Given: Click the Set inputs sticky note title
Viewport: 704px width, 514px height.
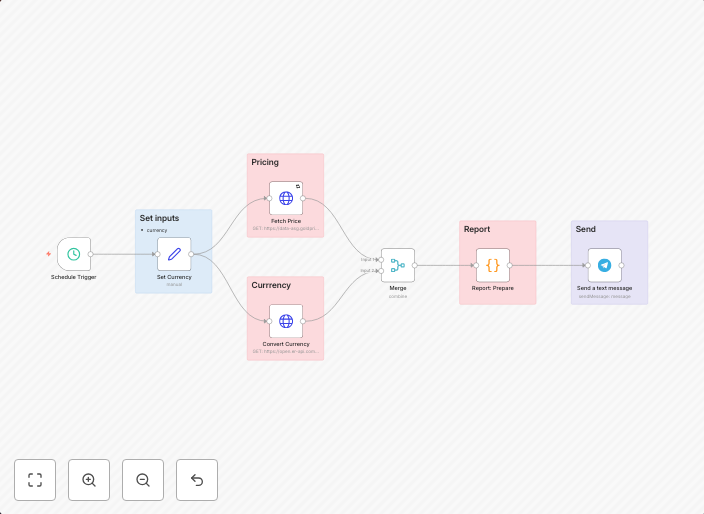Looking at the screenshot, I should pyautogui.click(x=159, y=218).
